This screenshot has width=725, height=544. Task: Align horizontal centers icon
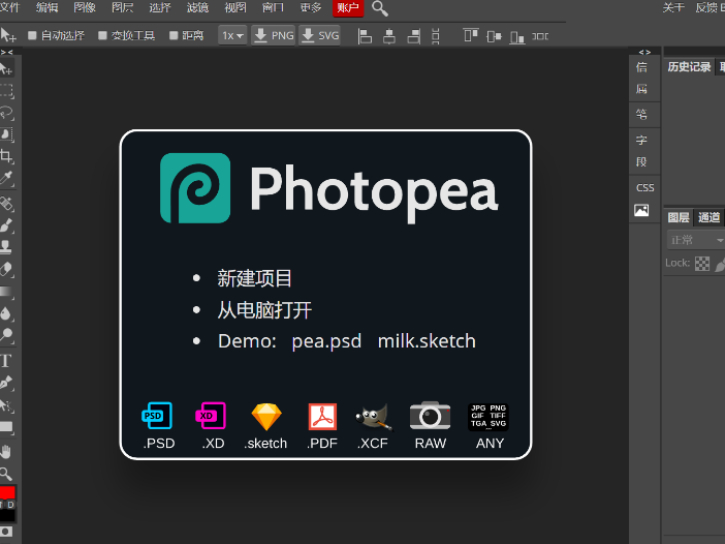pyautogui.click(x=389, y=36)
